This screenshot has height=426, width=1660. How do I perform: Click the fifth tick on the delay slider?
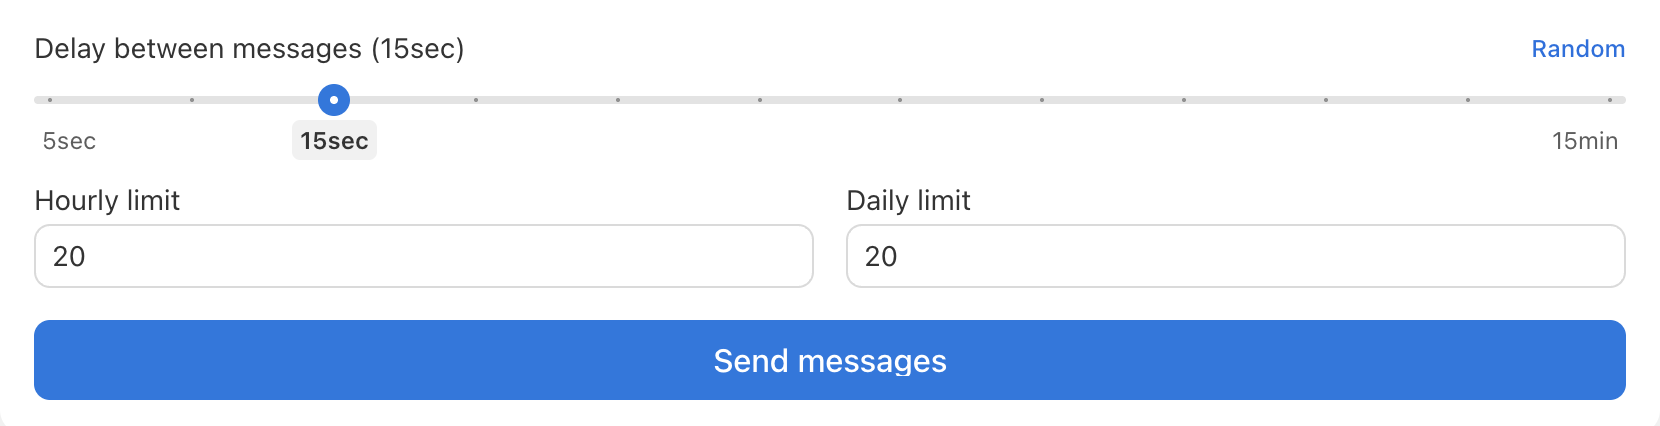[x=618, y=100]
